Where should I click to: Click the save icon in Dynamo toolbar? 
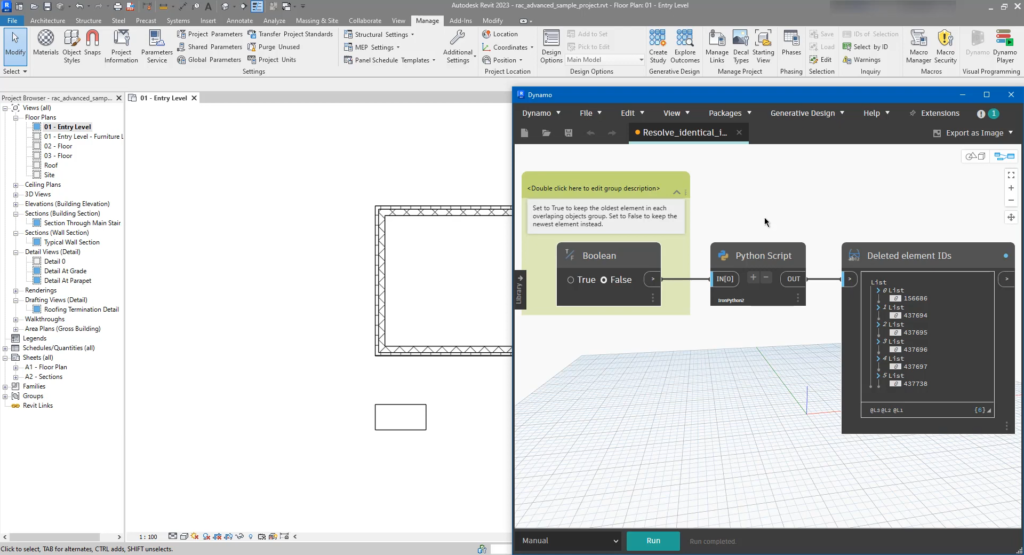click(568, 133)
